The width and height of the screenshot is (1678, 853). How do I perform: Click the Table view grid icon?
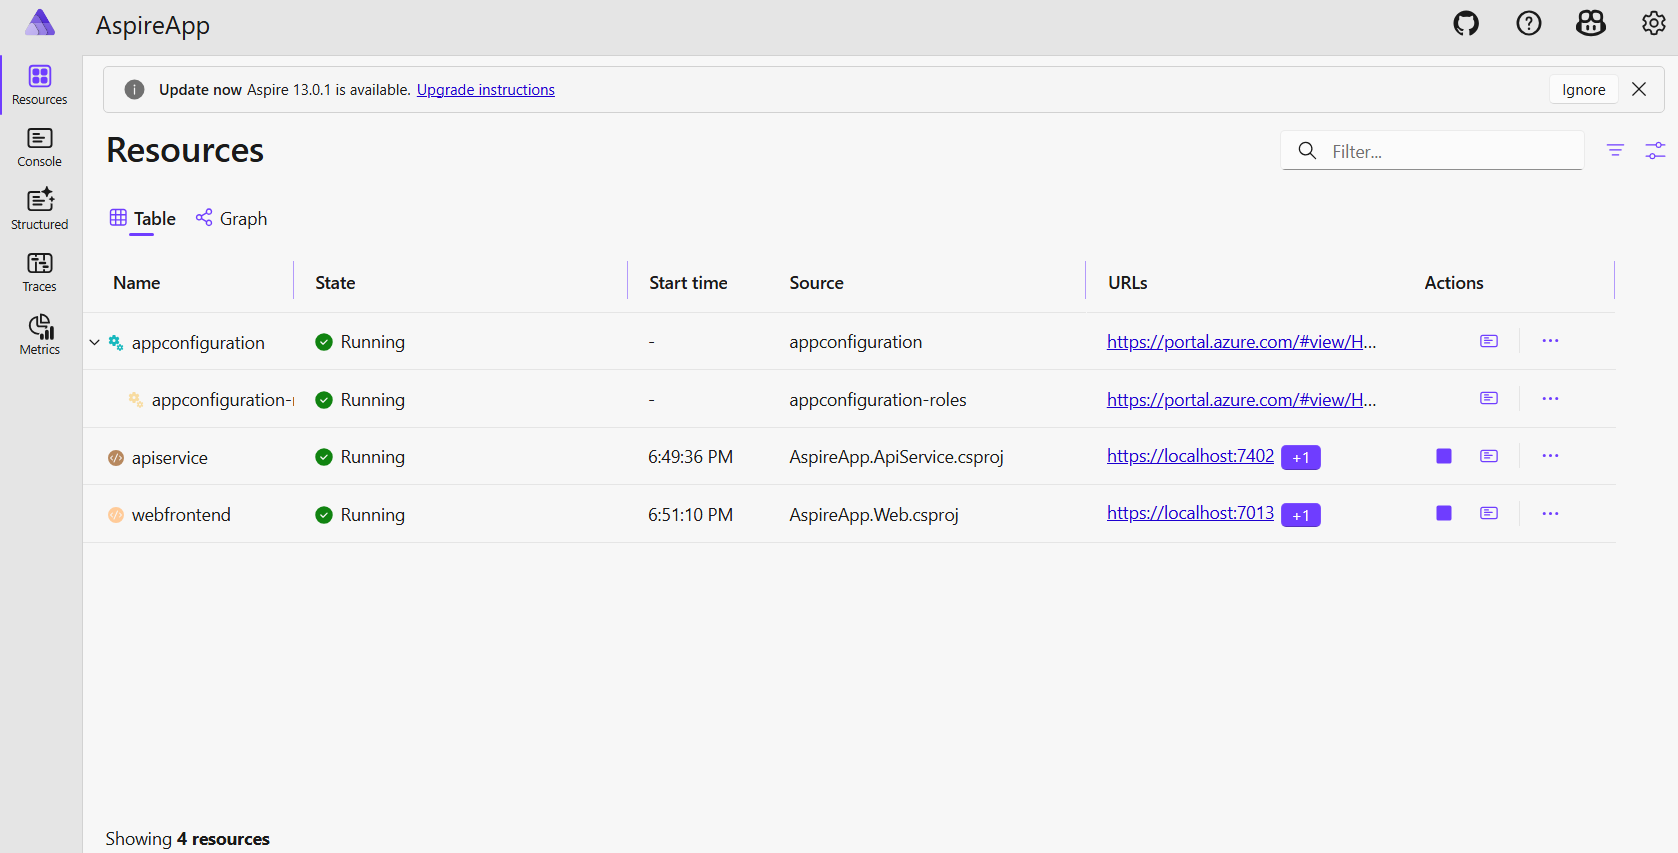click(118, 217)
